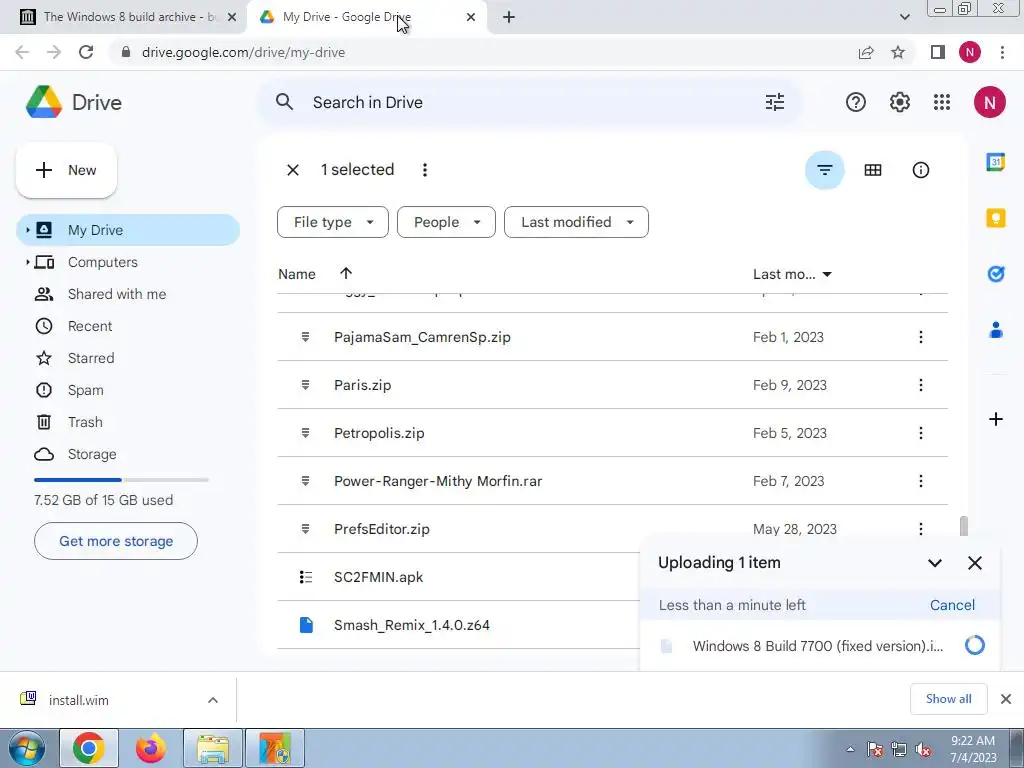
Task: Go to Shared with me
Action: click(x=117, y=294)
